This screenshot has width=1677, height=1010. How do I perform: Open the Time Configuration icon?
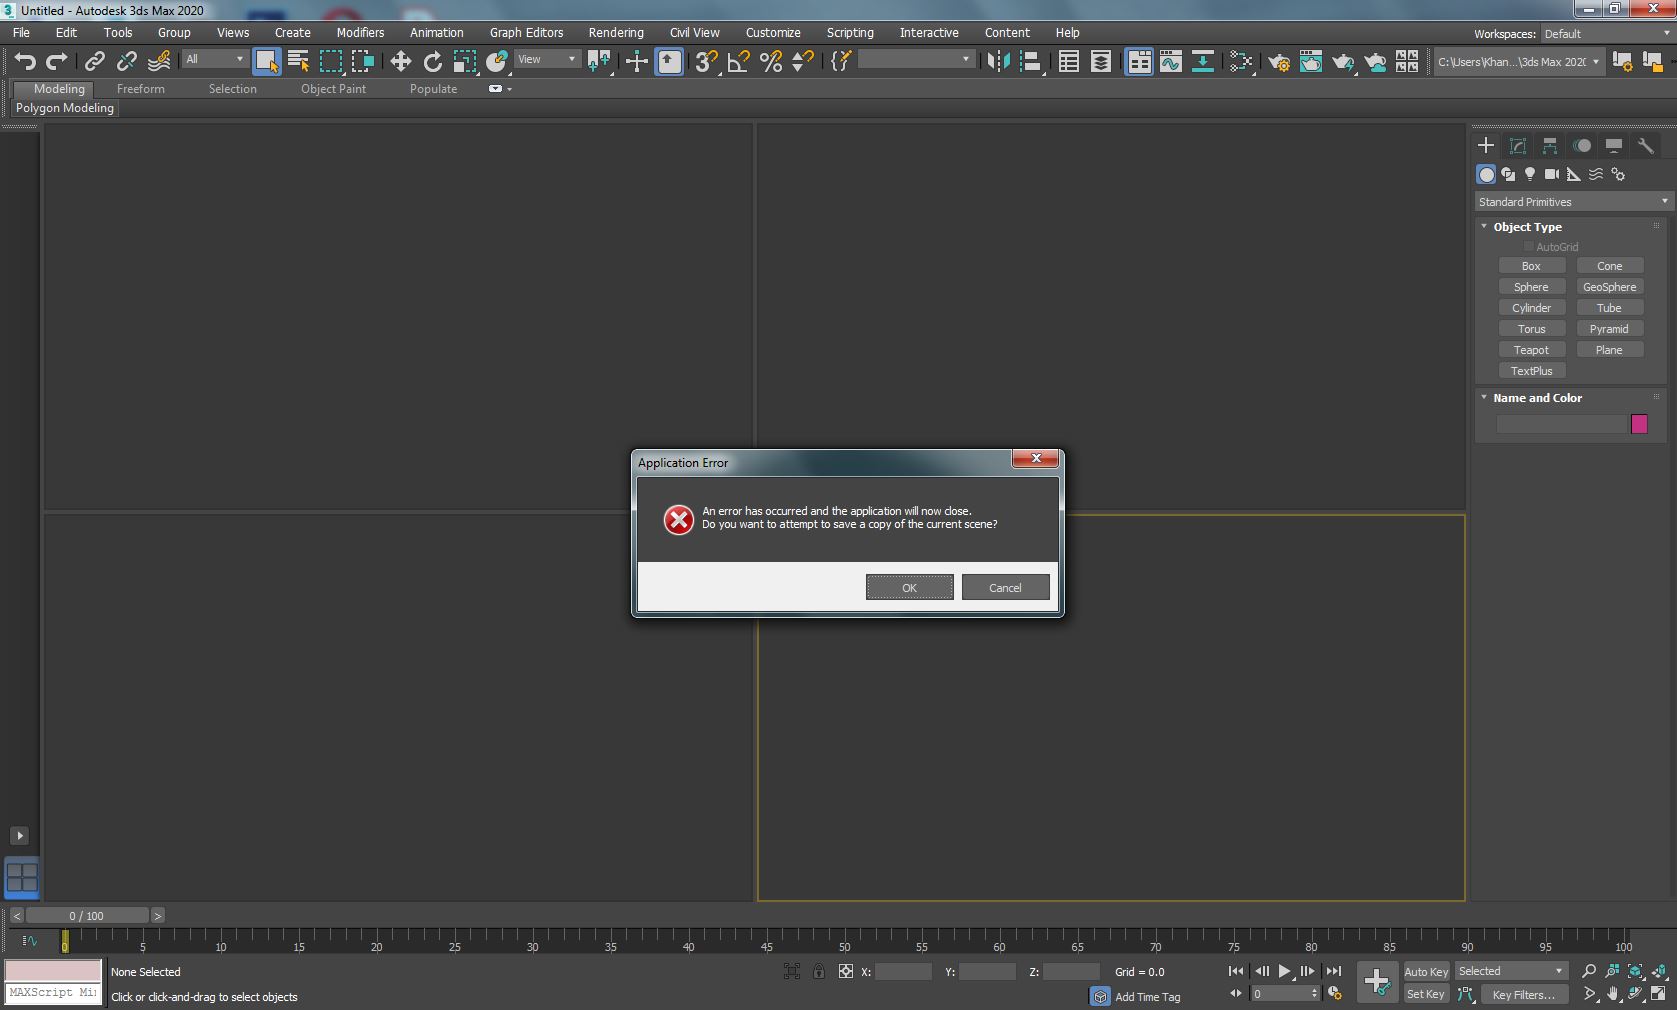coord(1334,994)
